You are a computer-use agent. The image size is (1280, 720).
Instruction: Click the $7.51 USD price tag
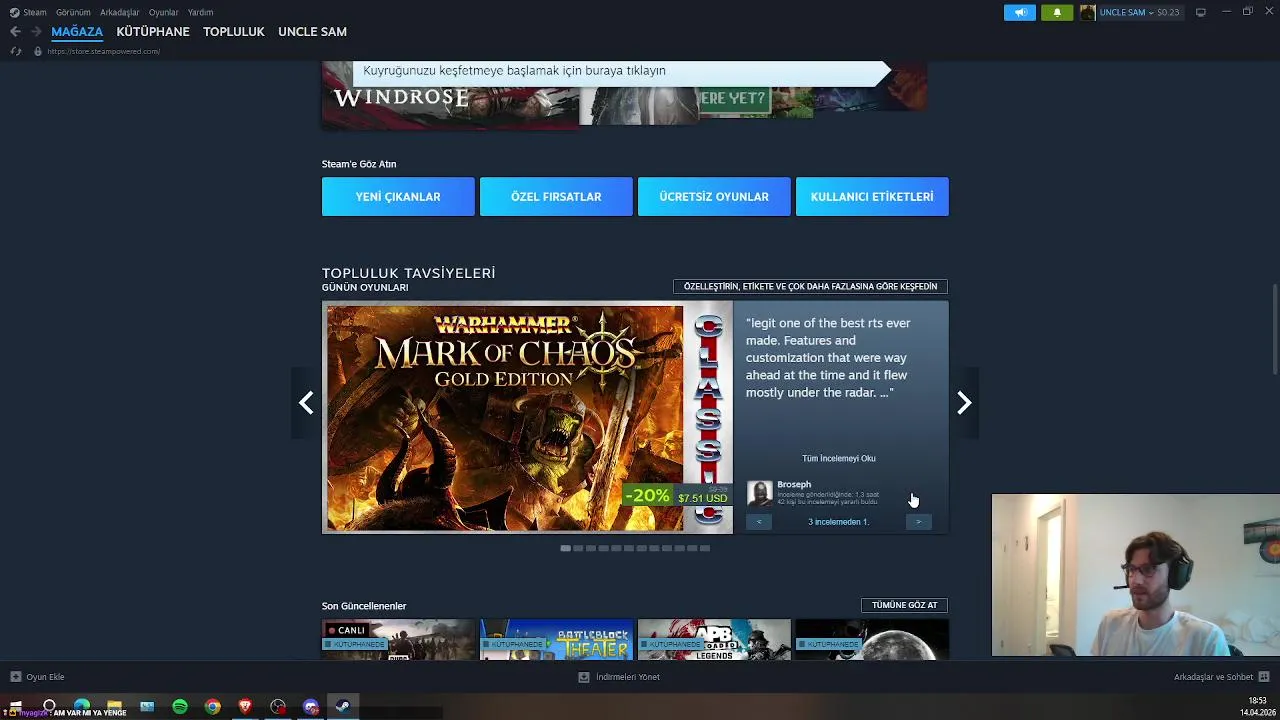click(703, 498)
